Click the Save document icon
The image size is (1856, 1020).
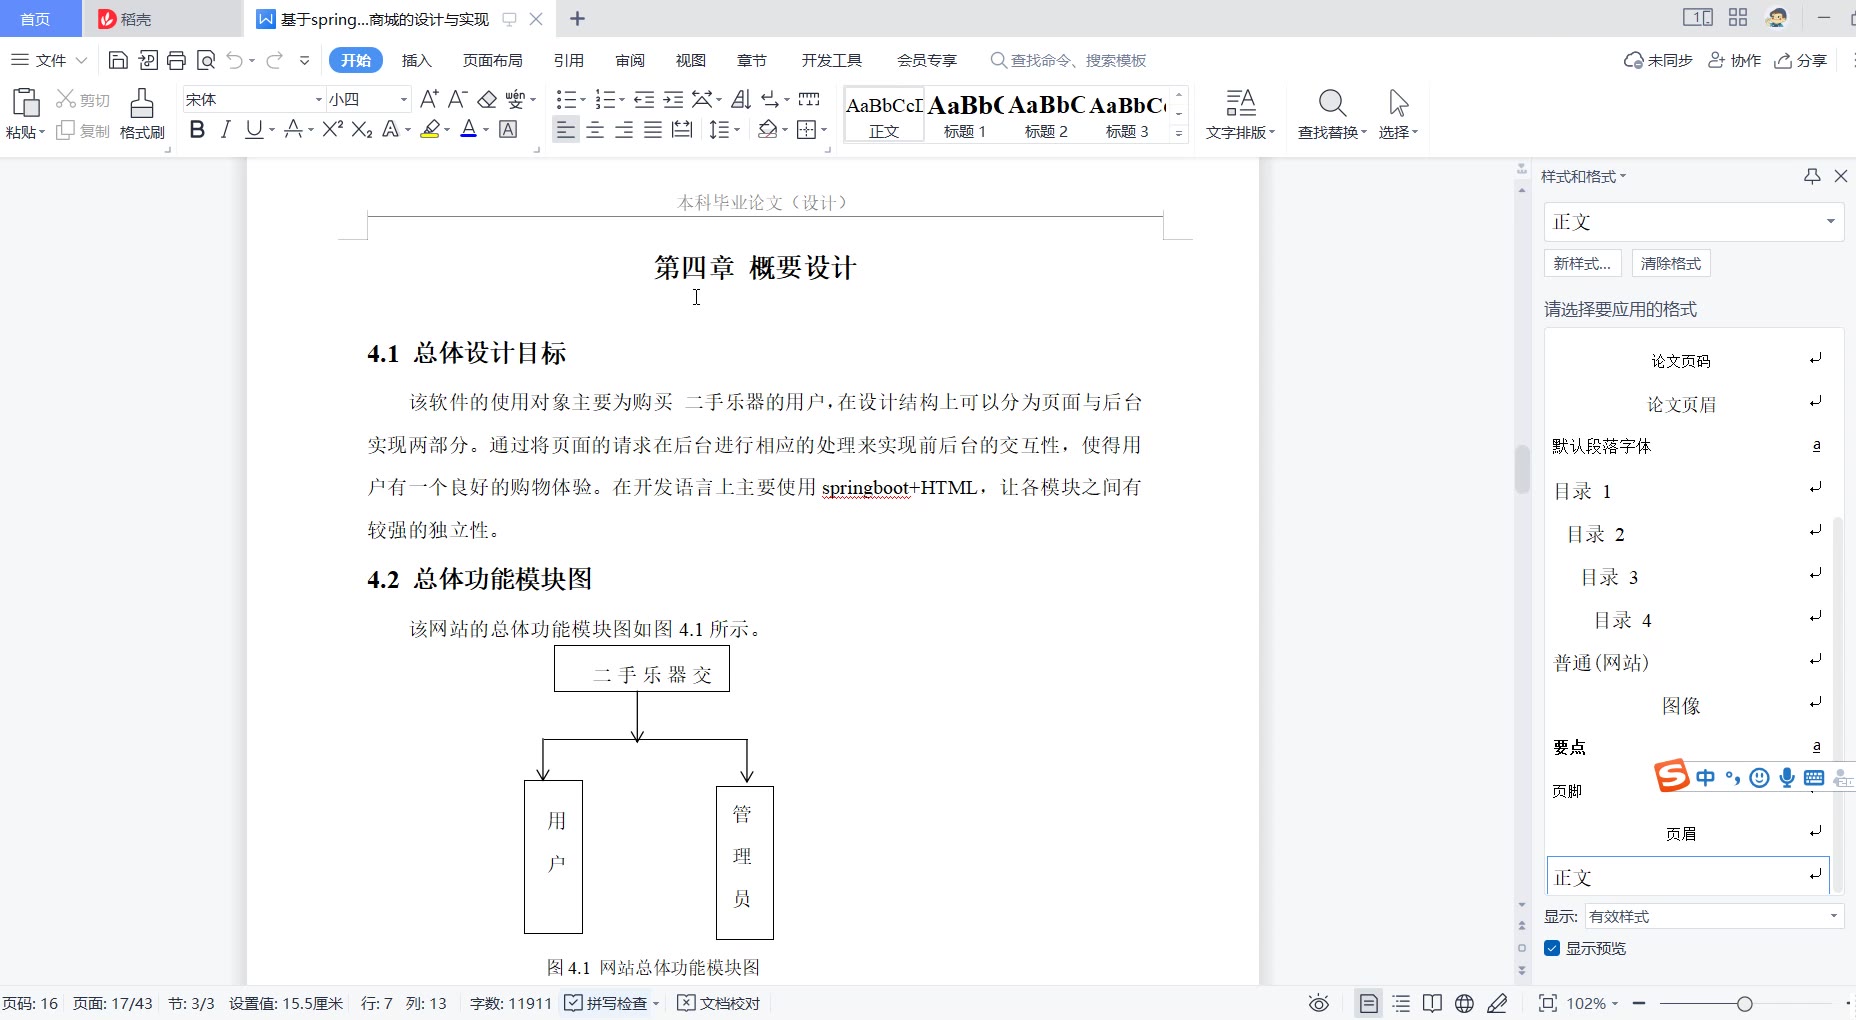point(117,60)
